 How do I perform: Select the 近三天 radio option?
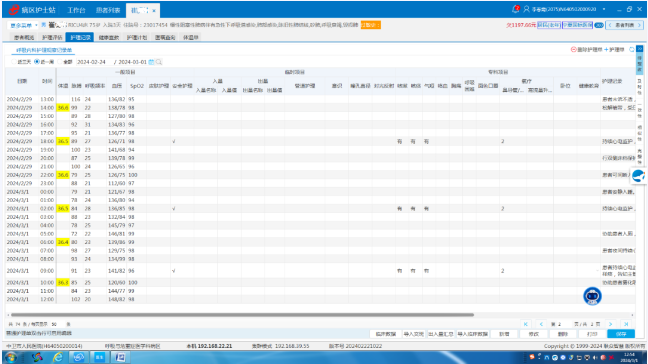point(14,62)
